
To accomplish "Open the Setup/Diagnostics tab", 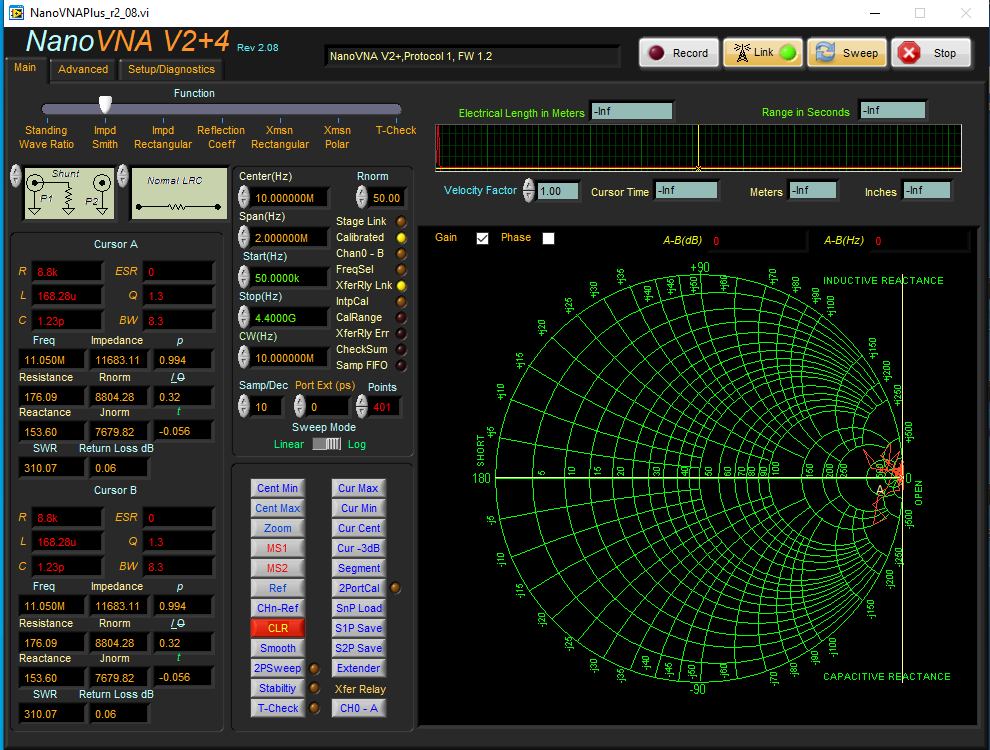I will pyautogui.click(x=171, y=69).
